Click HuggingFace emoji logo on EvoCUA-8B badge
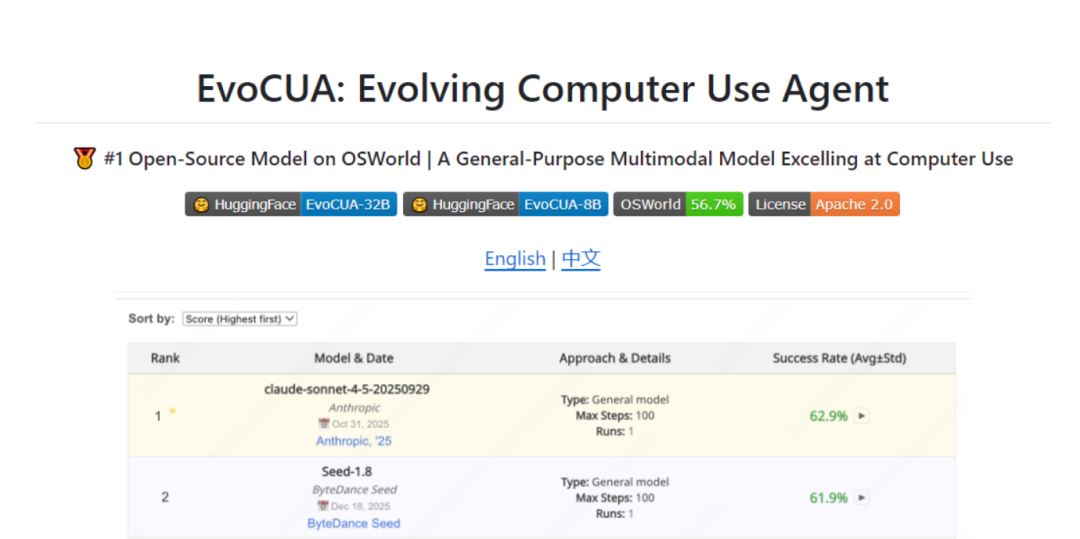Viewport: 1080px width, 539px height. (x=419, y=205)
